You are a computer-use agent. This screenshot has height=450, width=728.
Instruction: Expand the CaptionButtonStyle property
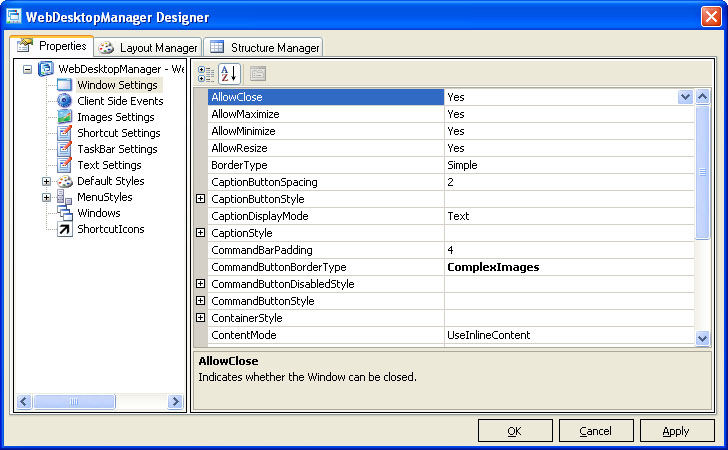201,199
